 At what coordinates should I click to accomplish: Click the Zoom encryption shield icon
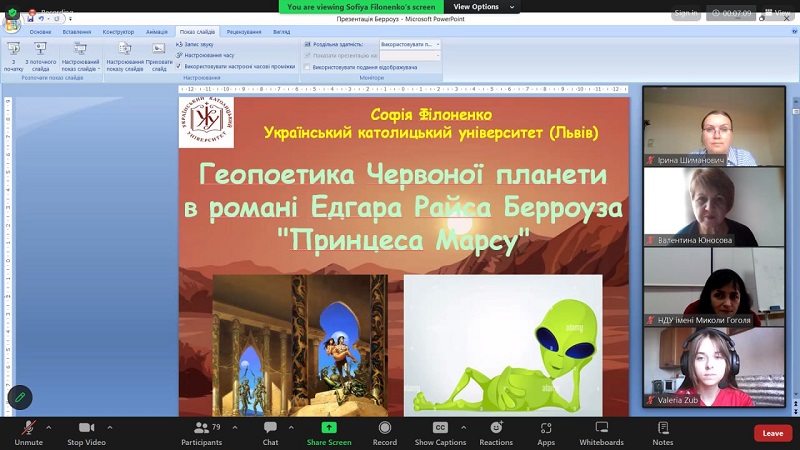12,12
